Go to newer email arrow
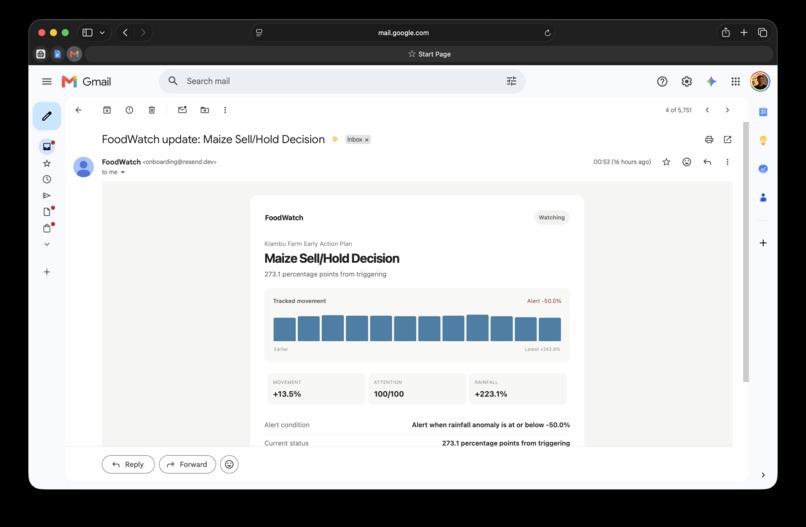The image size is (806, 527). point(707,110)
